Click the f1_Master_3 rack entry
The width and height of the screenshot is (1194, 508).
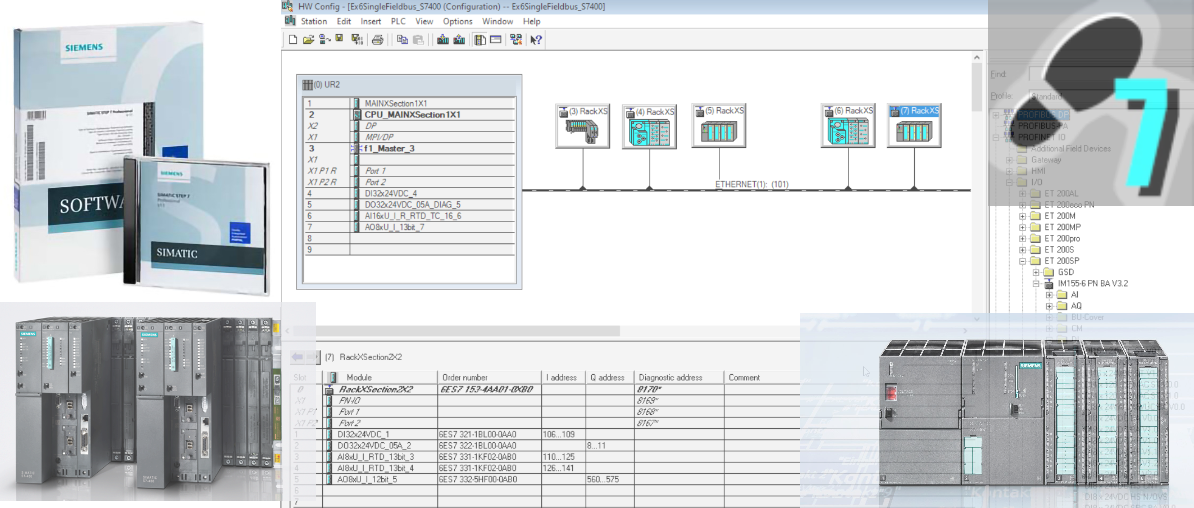[x=390, y=148]
